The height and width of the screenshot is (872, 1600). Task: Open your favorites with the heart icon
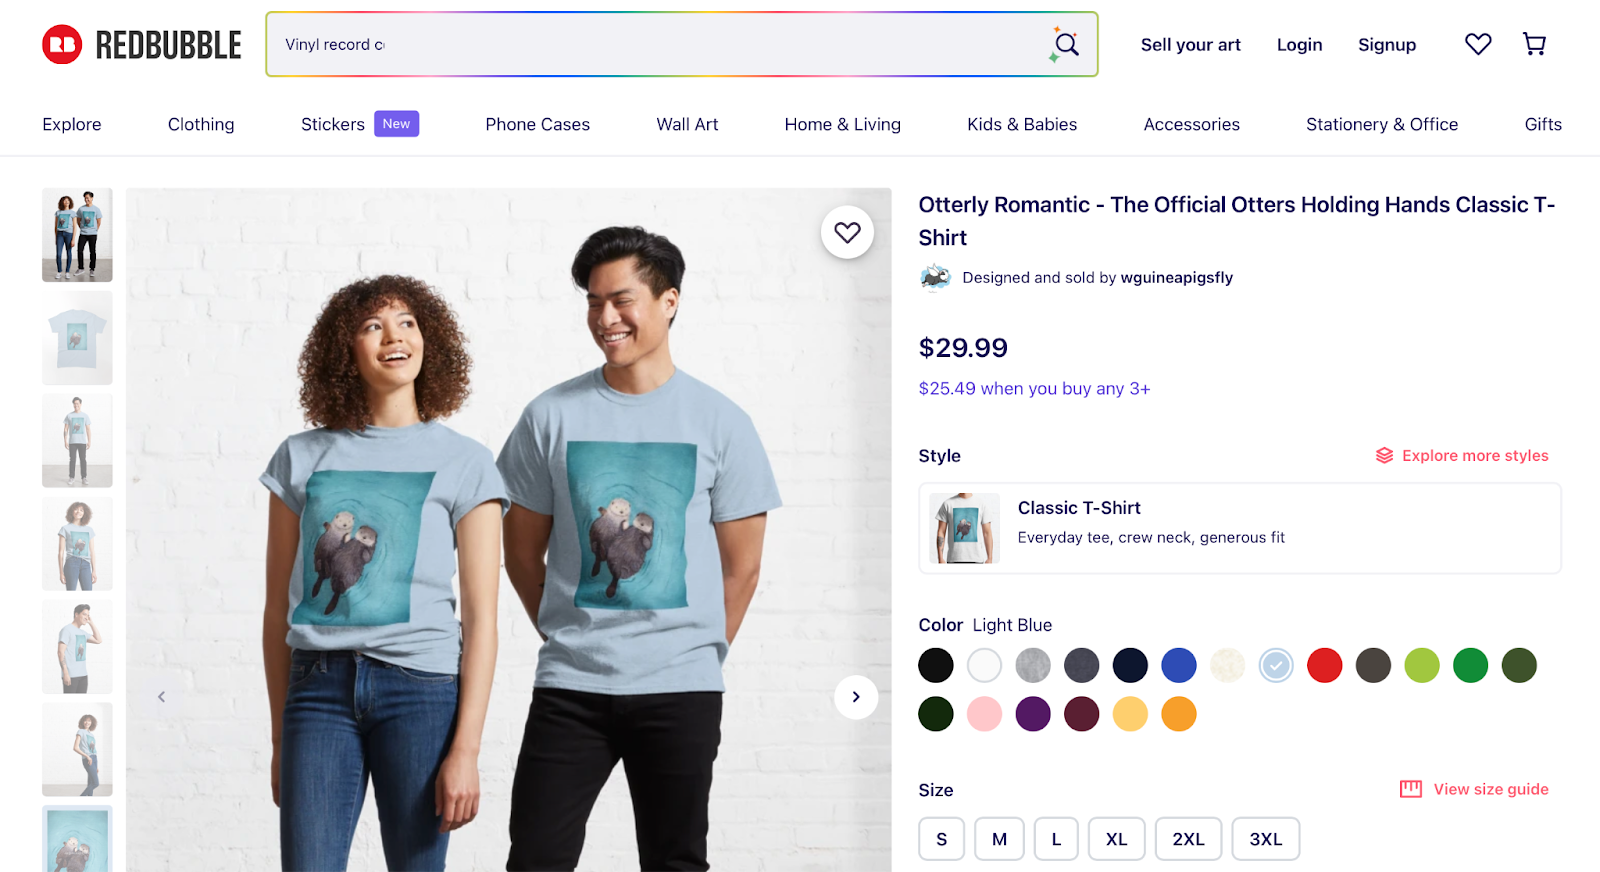click(1477, 44)
